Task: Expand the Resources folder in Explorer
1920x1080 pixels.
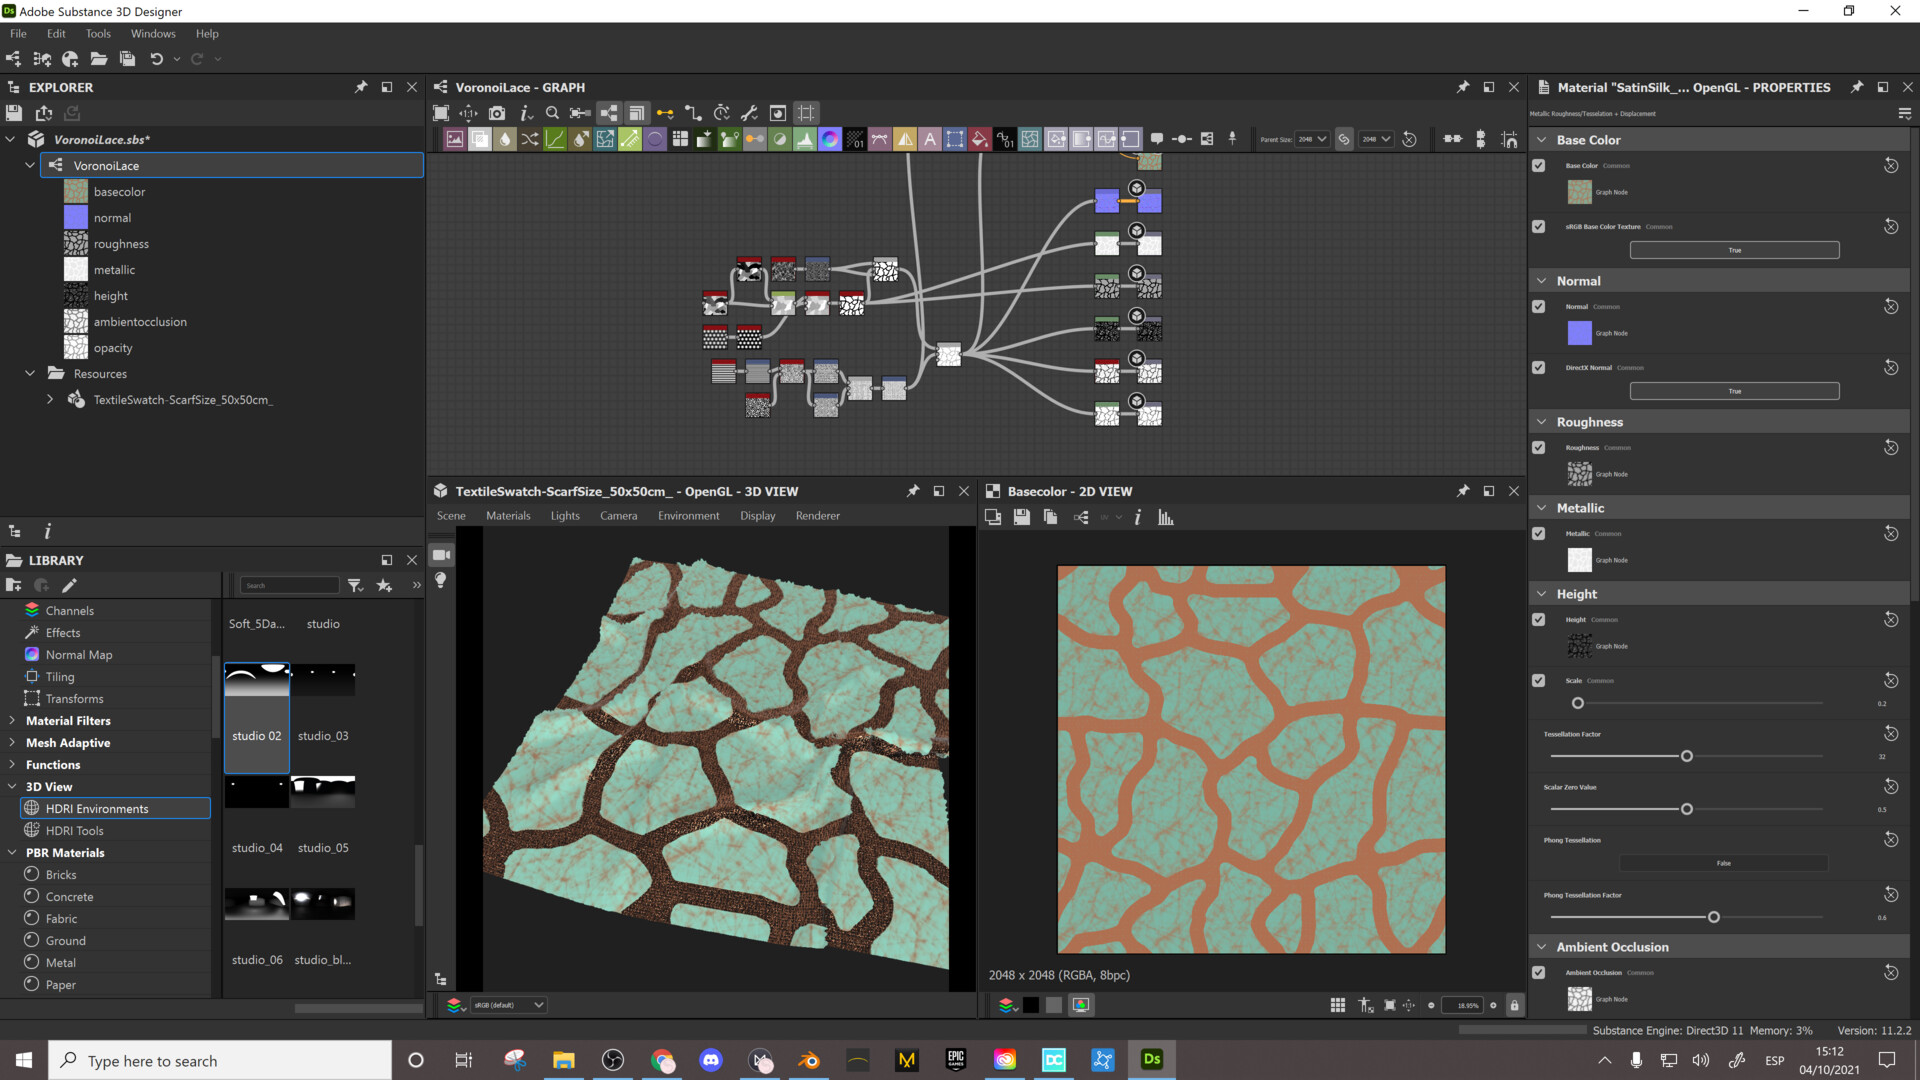Action: coord(30,373)
